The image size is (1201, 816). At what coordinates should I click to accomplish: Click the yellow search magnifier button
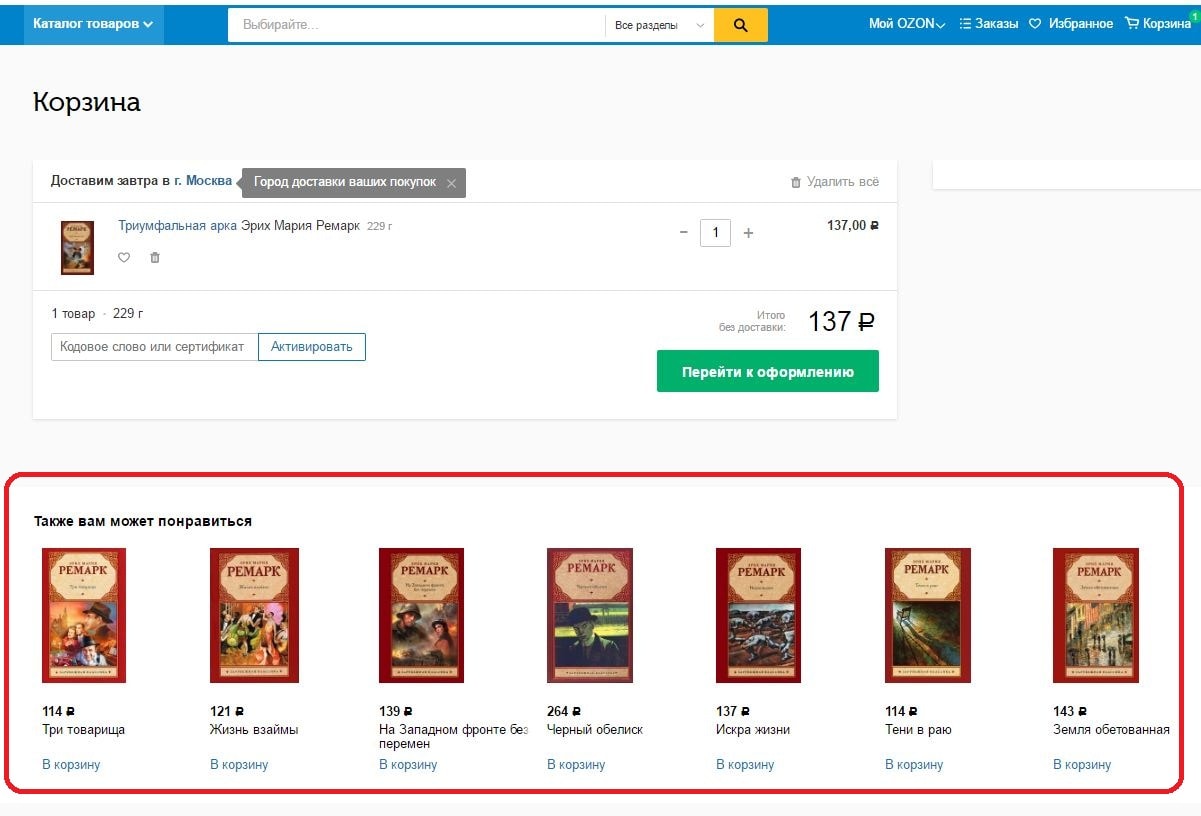coord(741,25)
